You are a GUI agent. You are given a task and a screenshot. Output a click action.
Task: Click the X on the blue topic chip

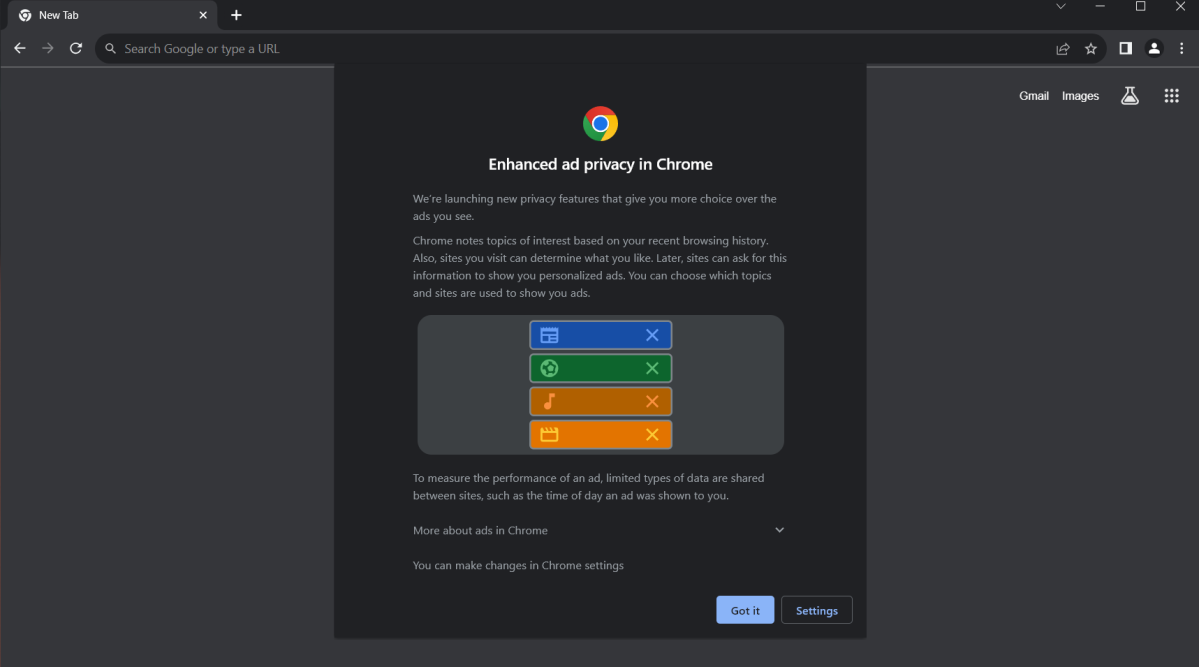coord(652,335)
